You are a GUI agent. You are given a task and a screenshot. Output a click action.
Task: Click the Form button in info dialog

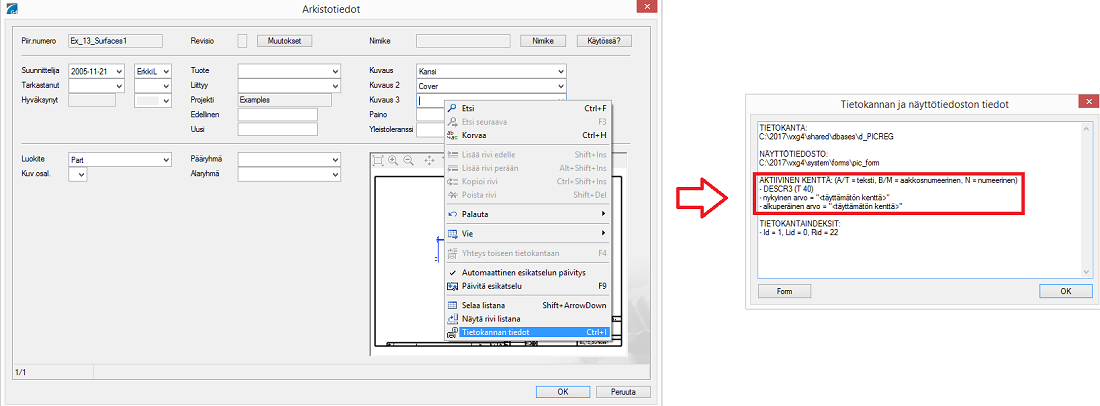pos(784,290)
